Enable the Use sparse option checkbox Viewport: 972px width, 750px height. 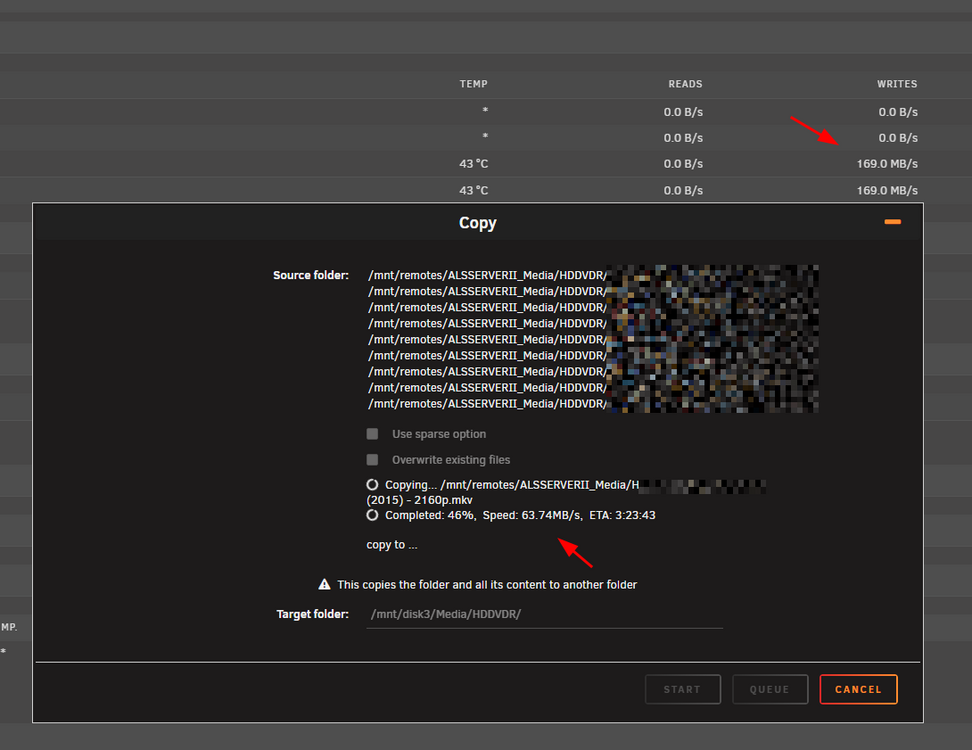point(372,434)
